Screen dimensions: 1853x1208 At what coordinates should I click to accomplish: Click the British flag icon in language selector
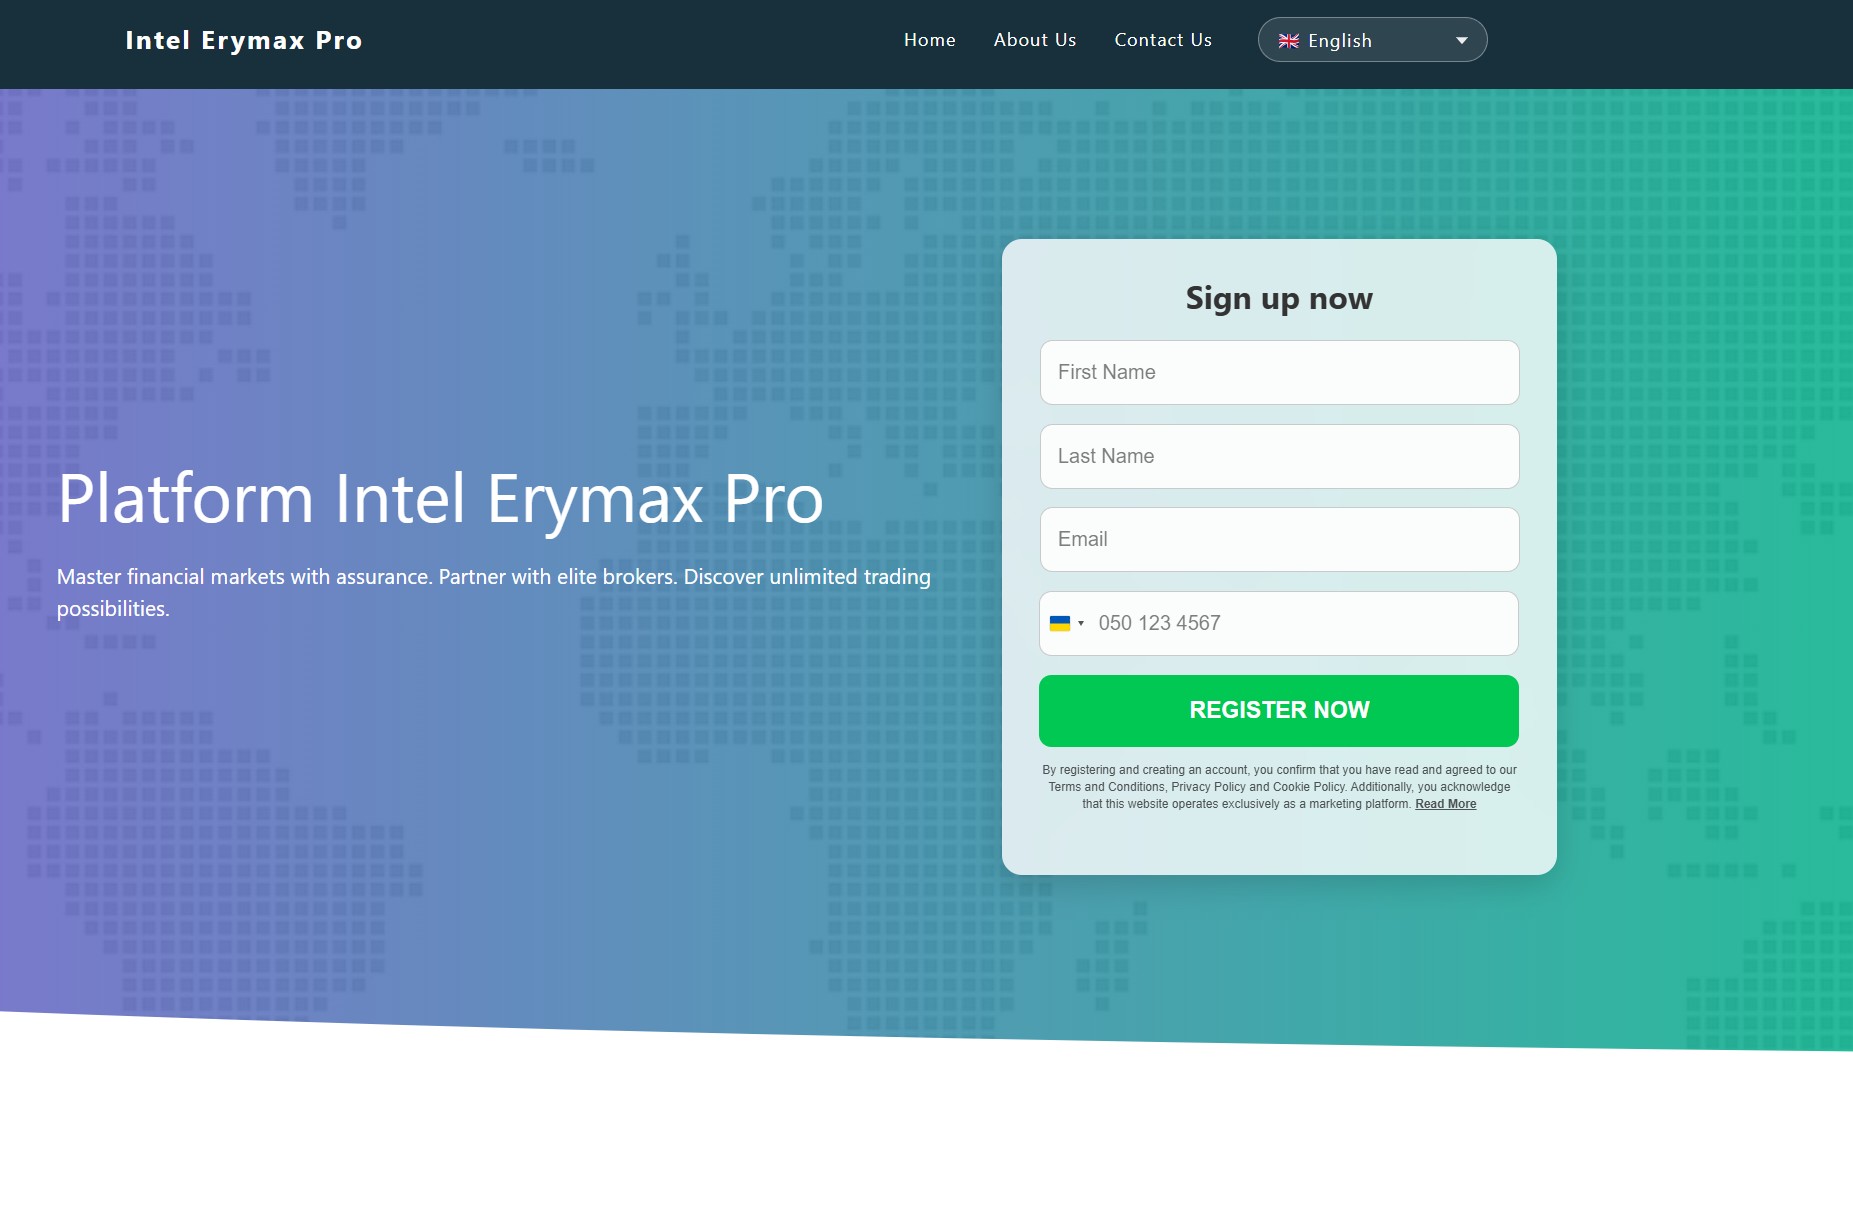coord(1289,40)
